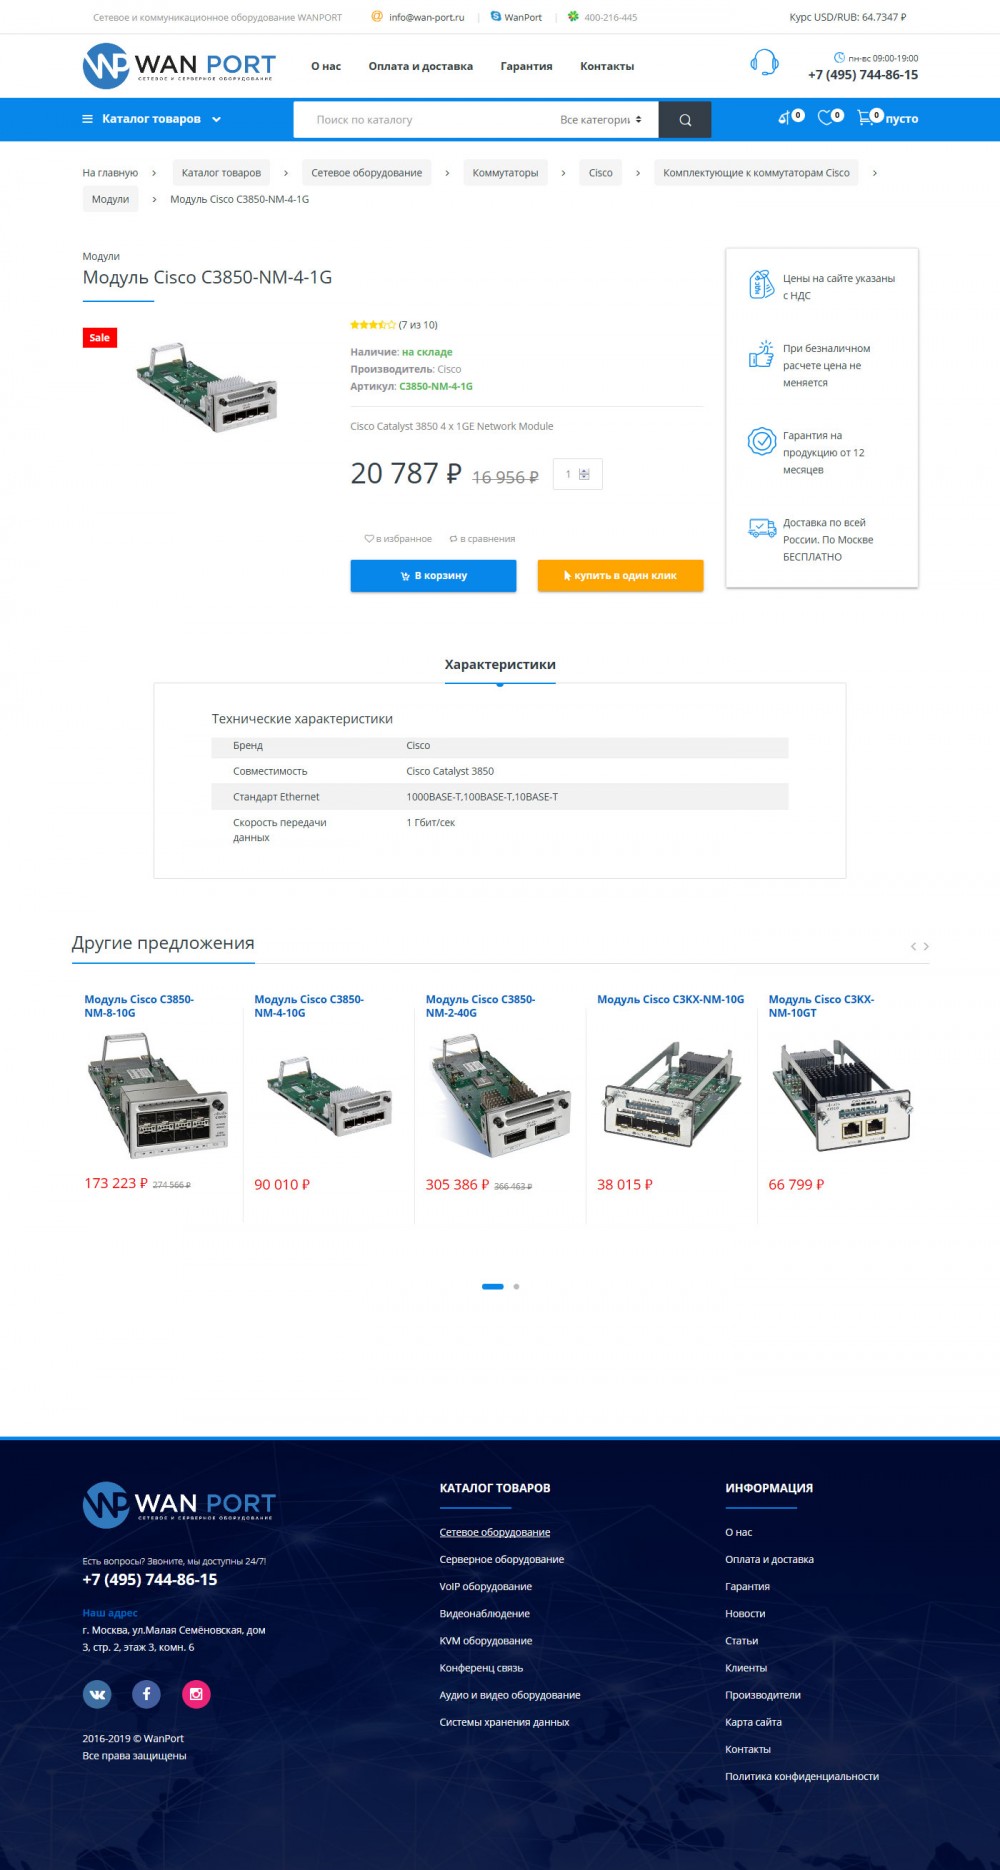Add product to favorites via в избранное
Image resolution: width=1000 pixels, height=1870 pixels.
pyautogui.click(x=398, y=539)
